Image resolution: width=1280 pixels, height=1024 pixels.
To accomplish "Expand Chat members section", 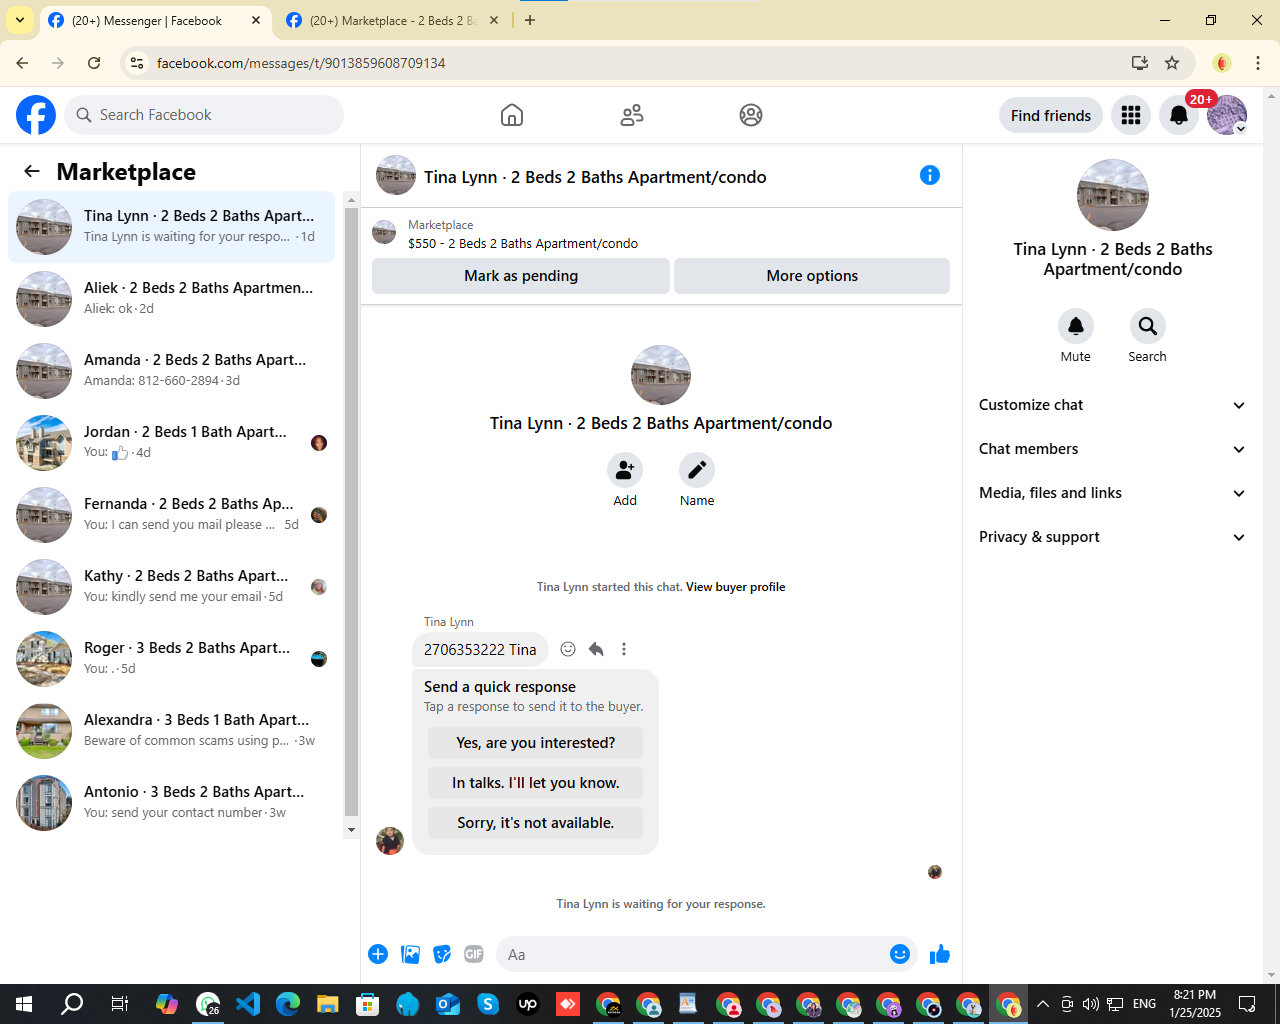I will click(x=1112, y=449).
